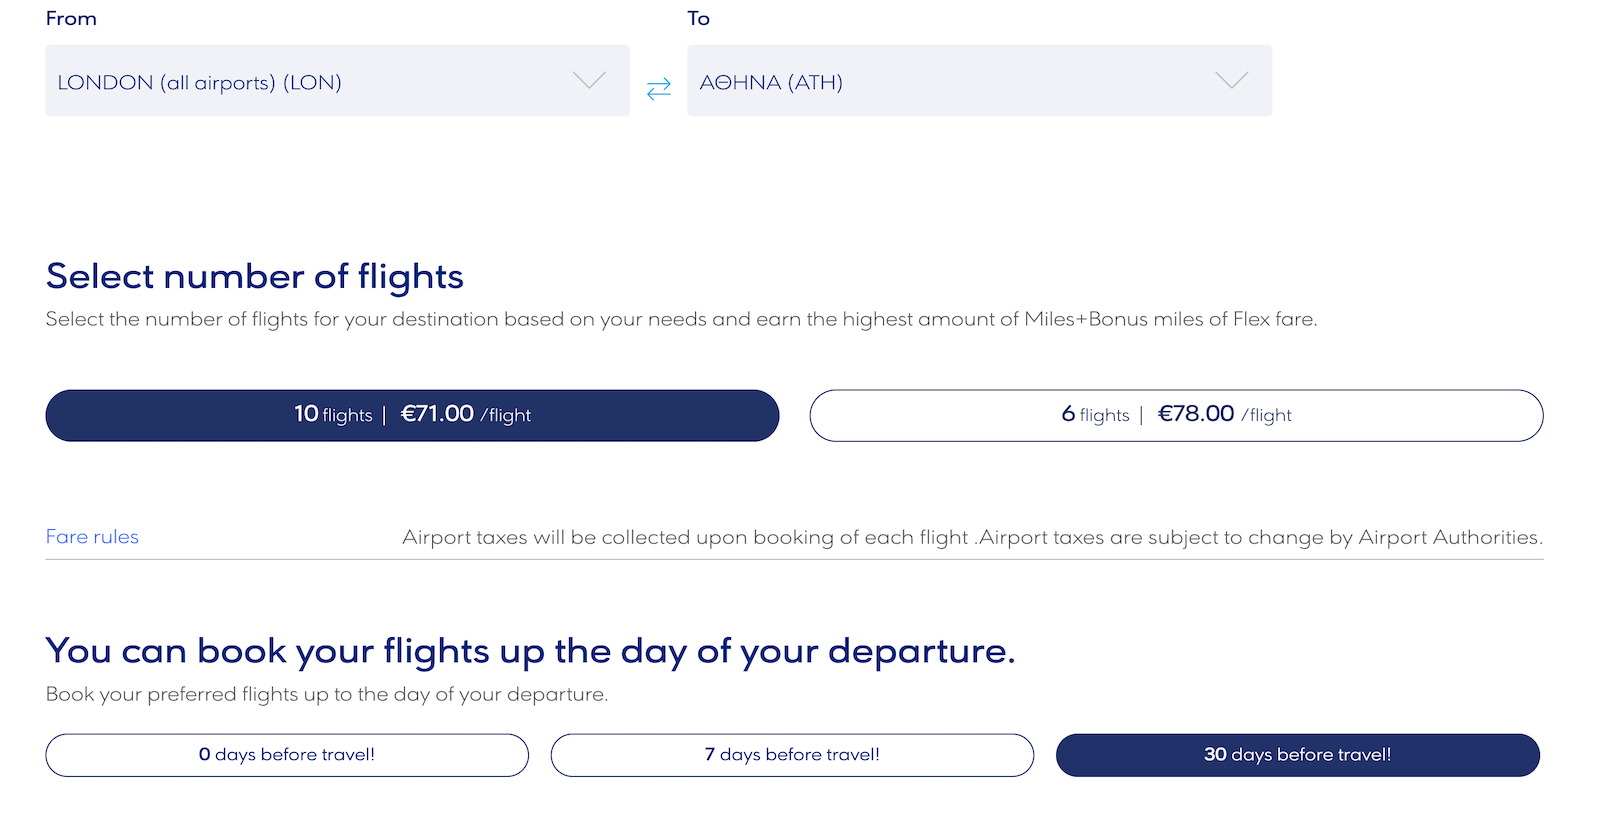Viewport: 1600px width, 814px height.
Task: Select the currently highlighted 10 flights pill
Action: pyautogui.click(x=412, y=415)
